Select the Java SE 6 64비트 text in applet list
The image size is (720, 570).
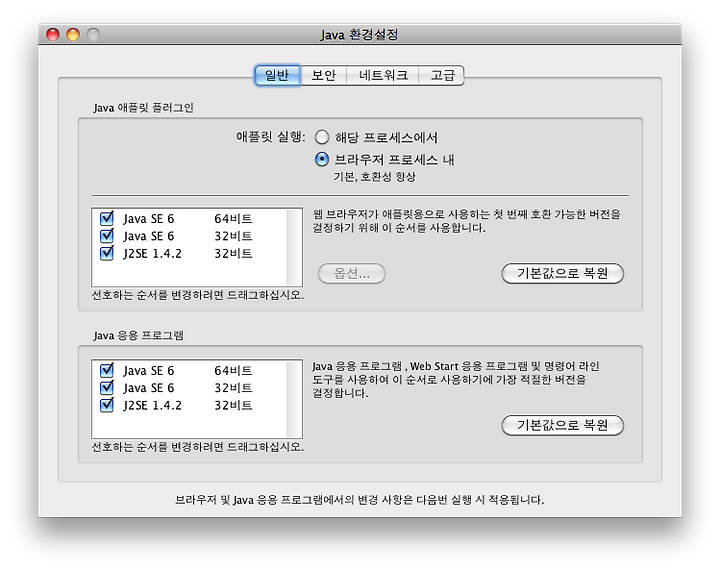[x=187, y=219]
